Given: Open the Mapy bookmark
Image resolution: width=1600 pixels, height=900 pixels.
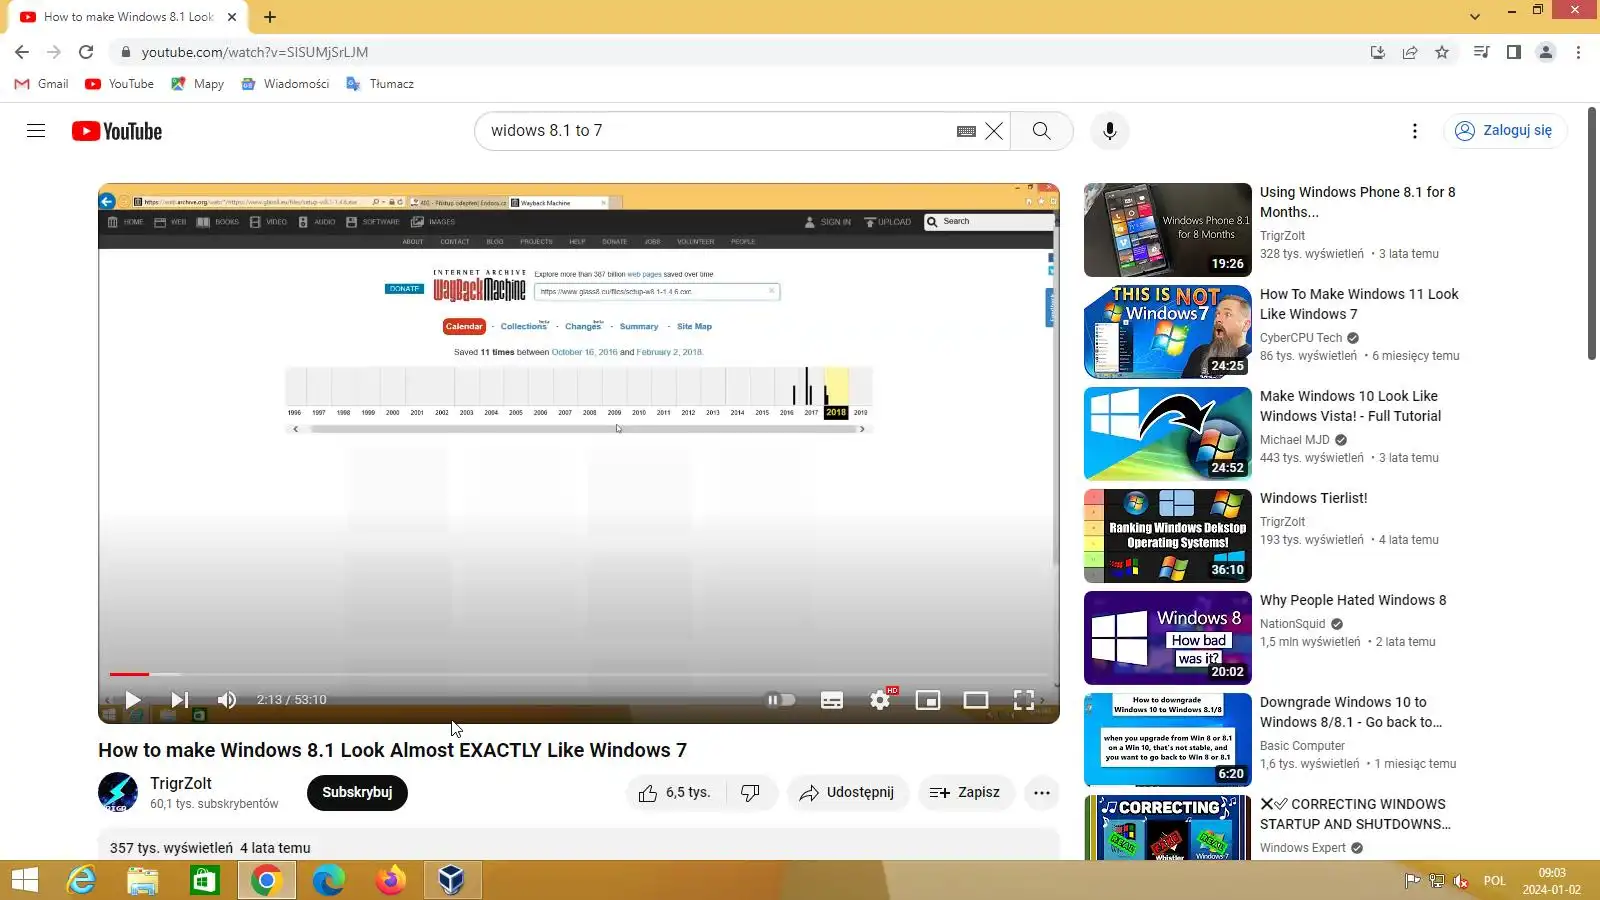Looking at the screenshot, I should [x=198, y=84].
